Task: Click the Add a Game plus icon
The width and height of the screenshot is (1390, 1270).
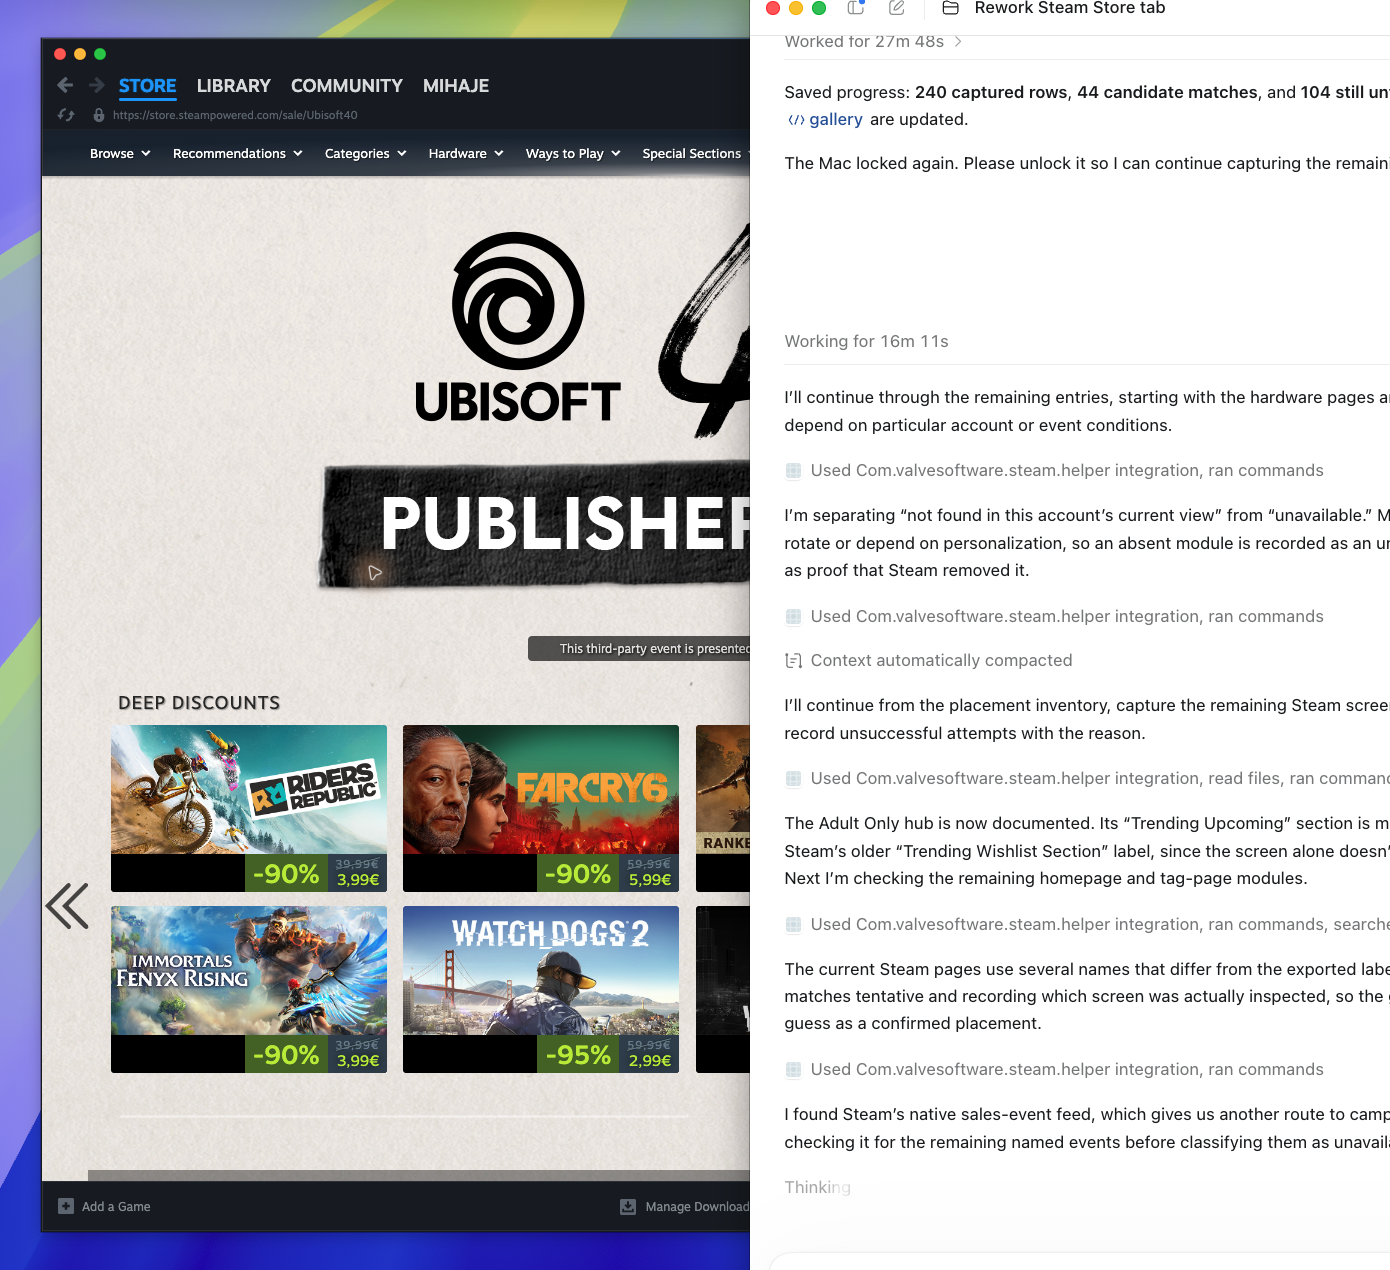Action: click(66, 1206)
